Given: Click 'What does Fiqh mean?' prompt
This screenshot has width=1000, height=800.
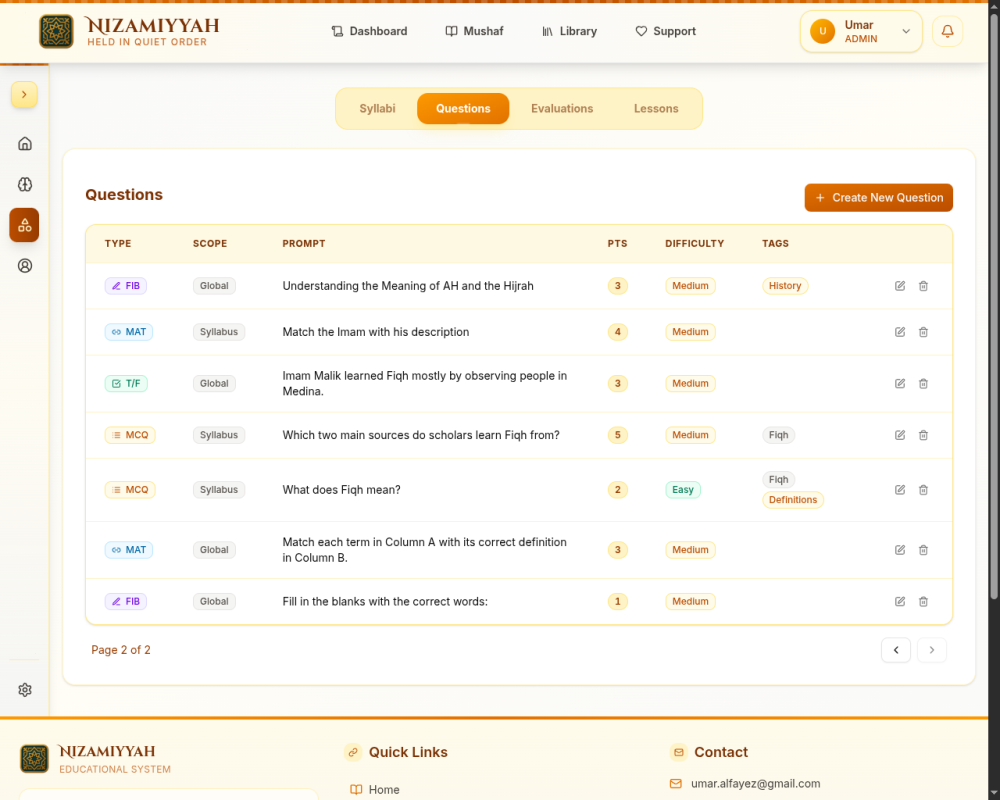Looking at the screenshot, I should tap(341, 490).
